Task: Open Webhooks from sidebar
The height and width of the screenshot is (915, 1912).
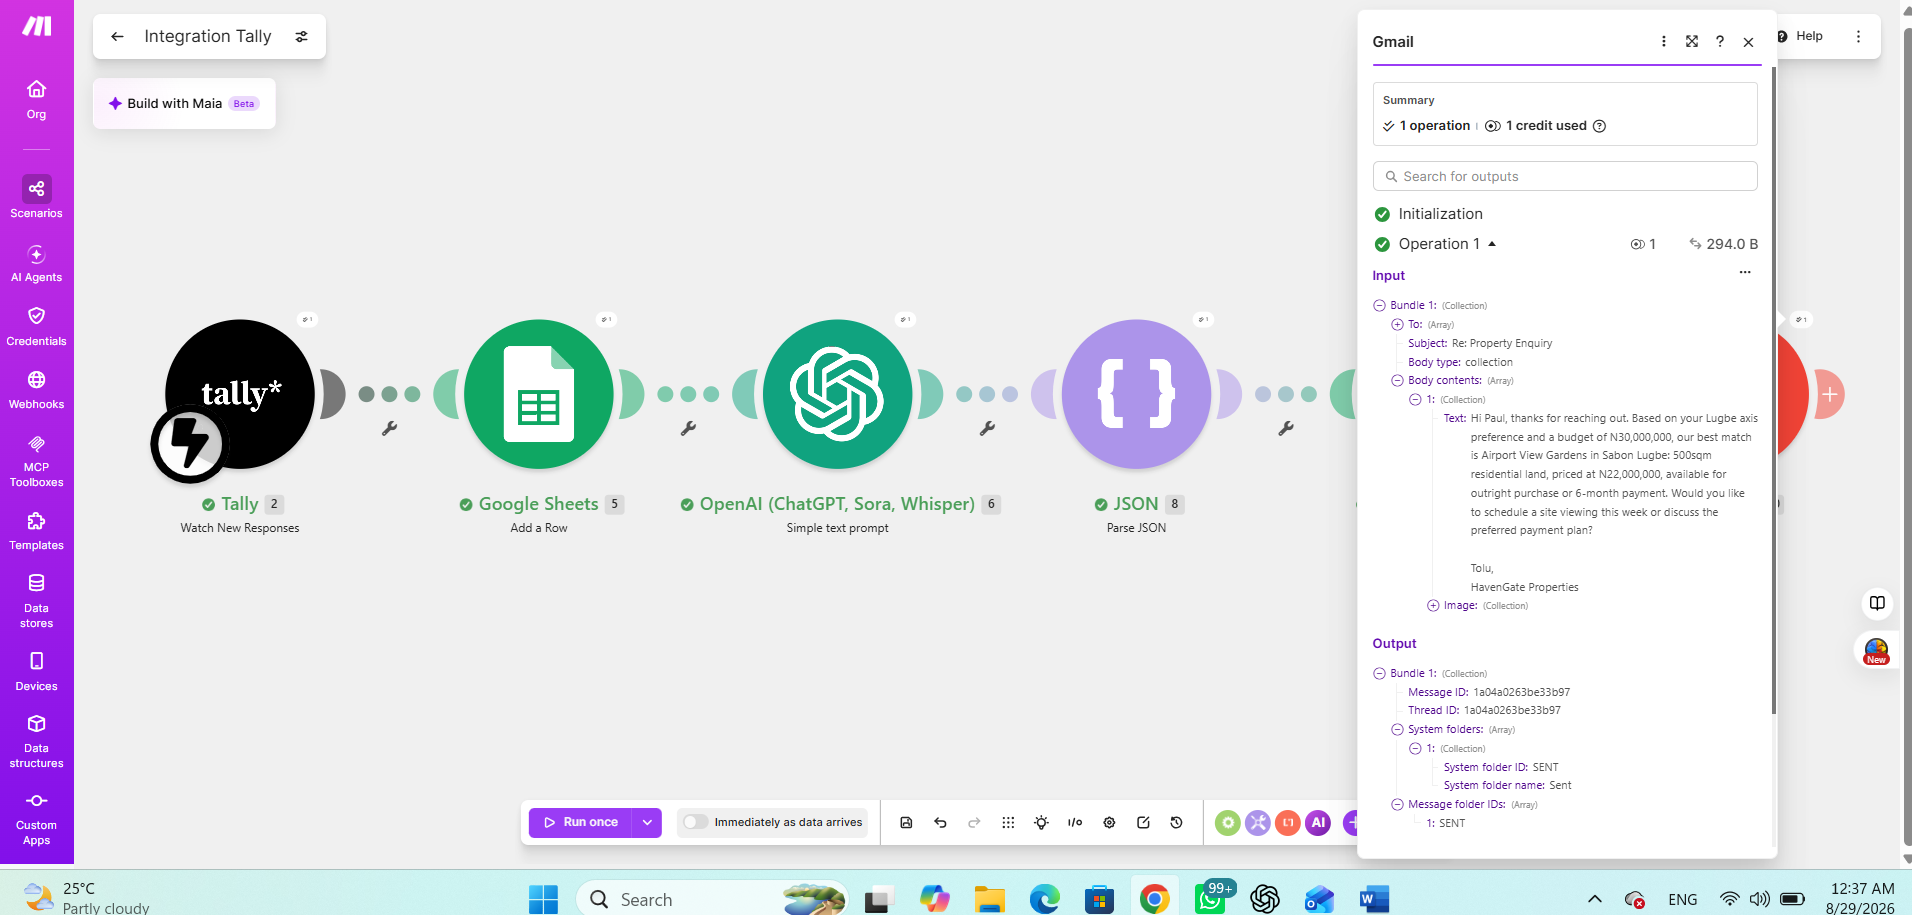Action: point(36,390)
